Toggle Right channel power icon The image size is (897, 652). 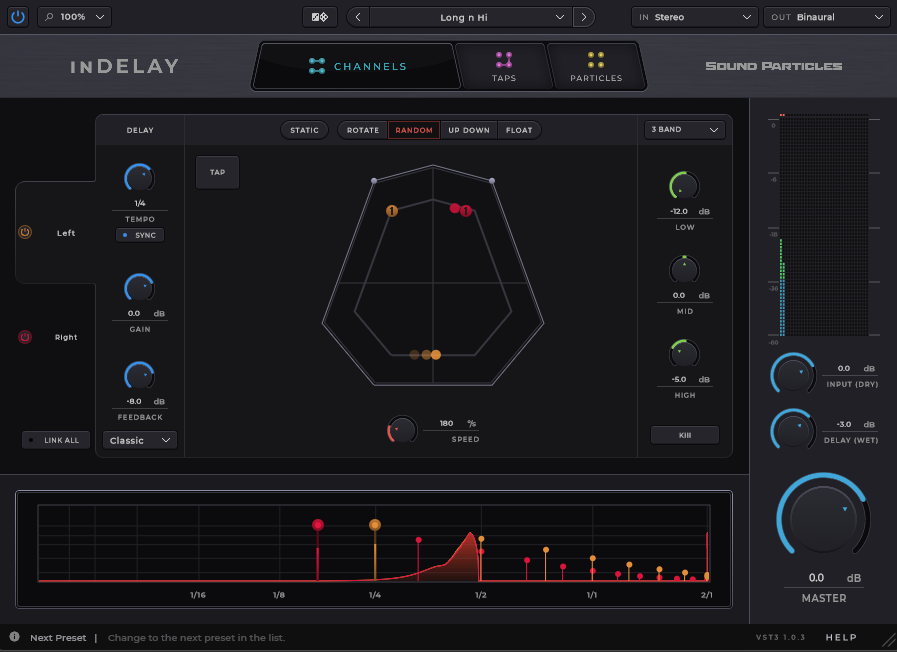[25, 337]
